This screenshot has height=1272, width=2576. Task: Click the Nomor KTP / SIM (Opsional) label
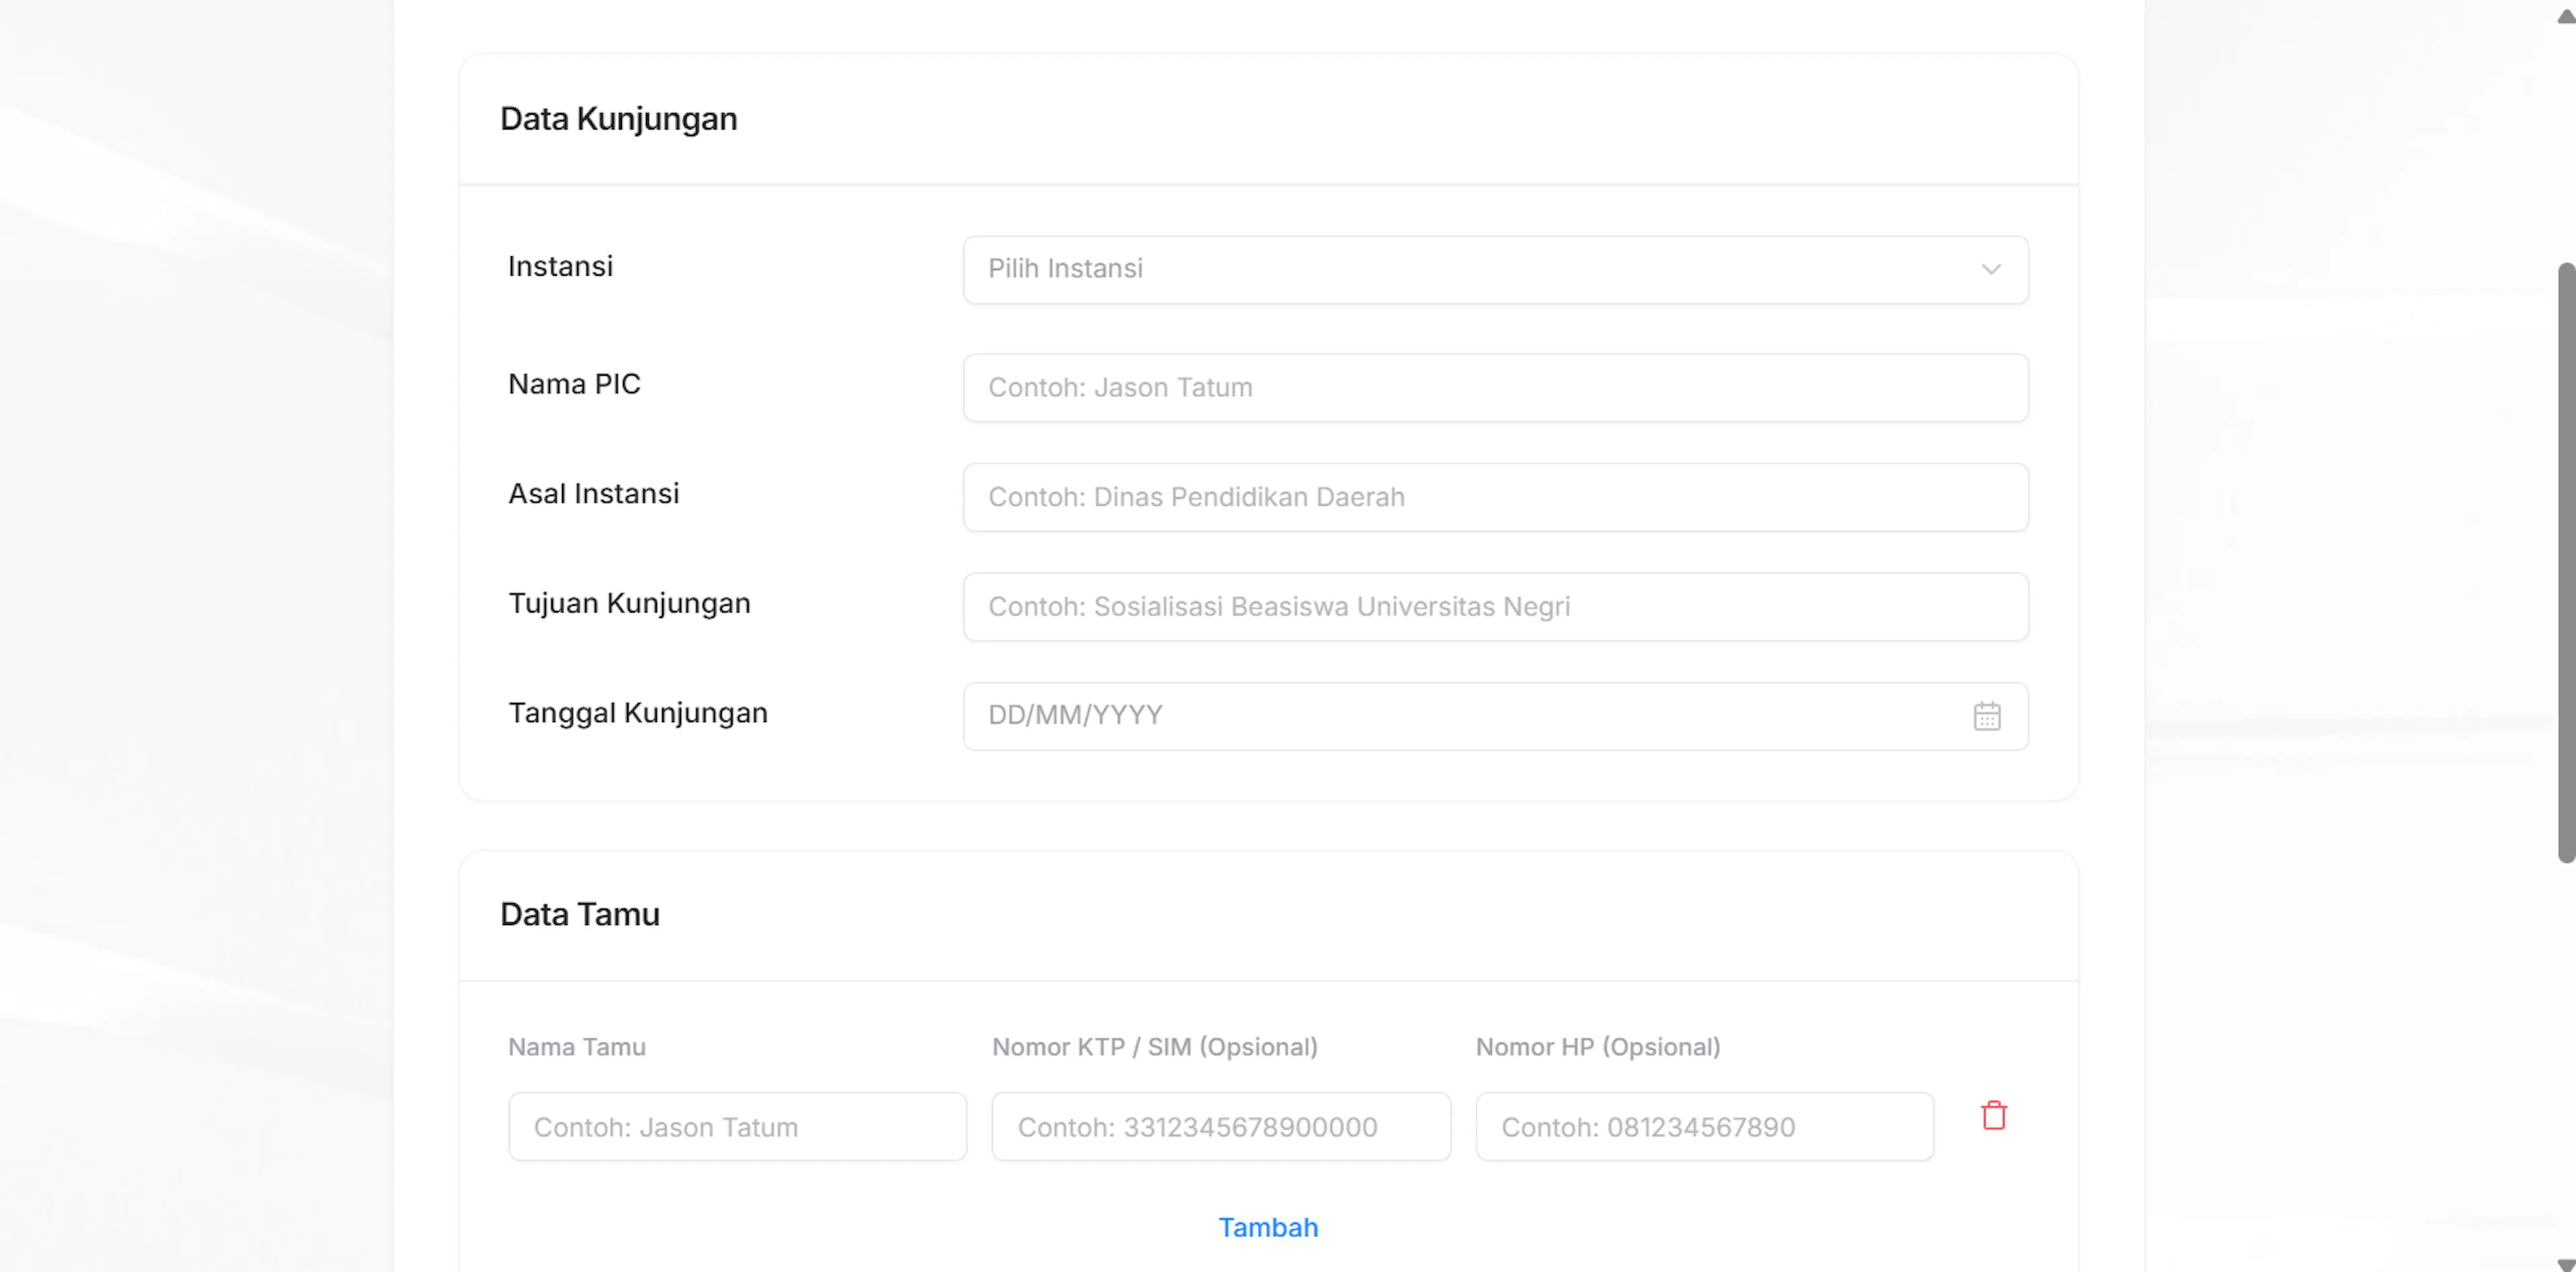(x=1155, y=1047)
